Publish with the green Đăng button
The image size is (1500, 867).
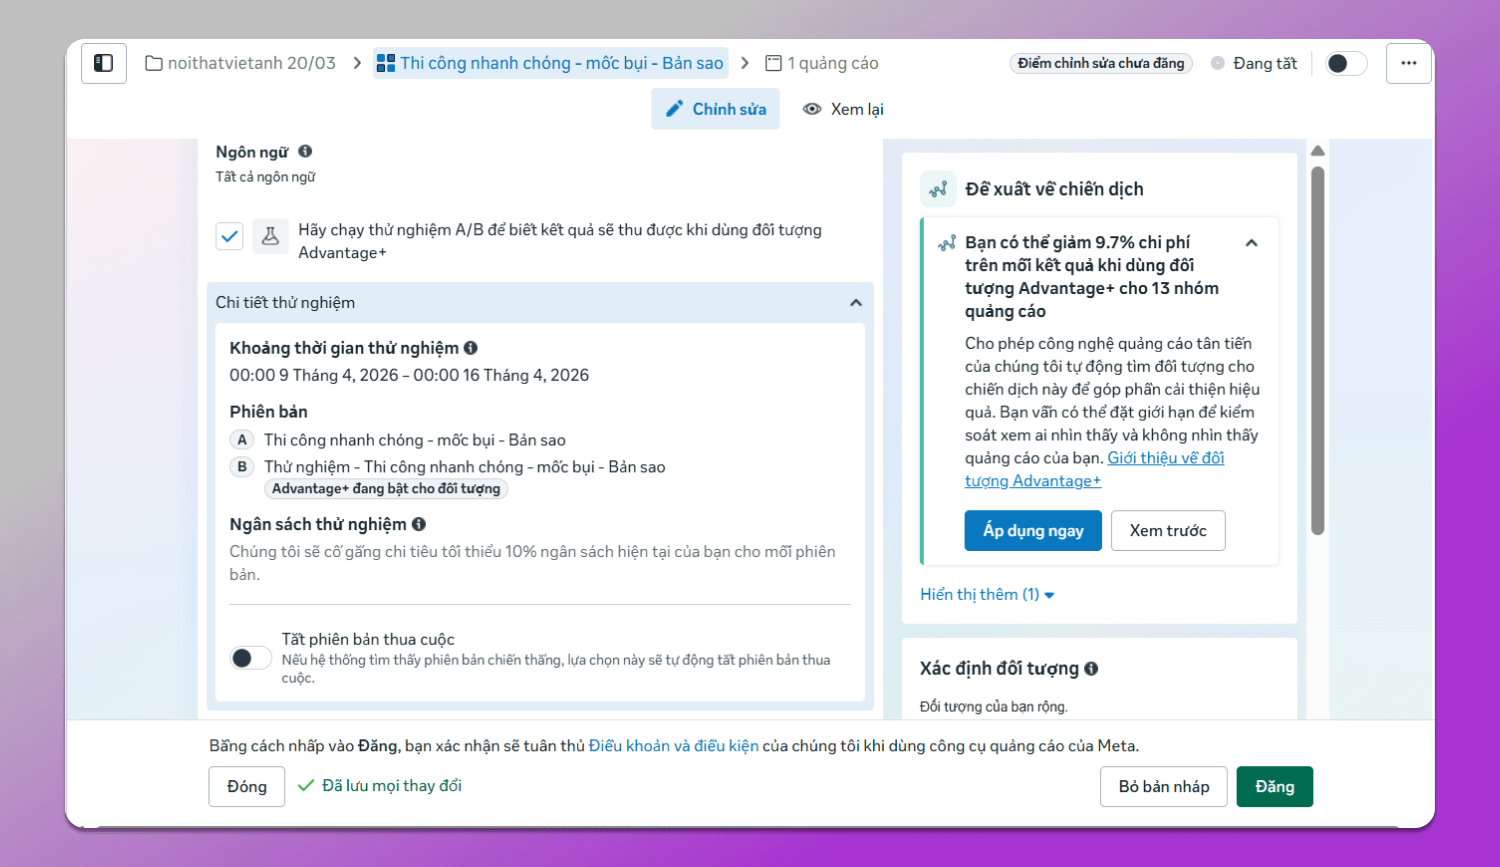[1274, 786]
